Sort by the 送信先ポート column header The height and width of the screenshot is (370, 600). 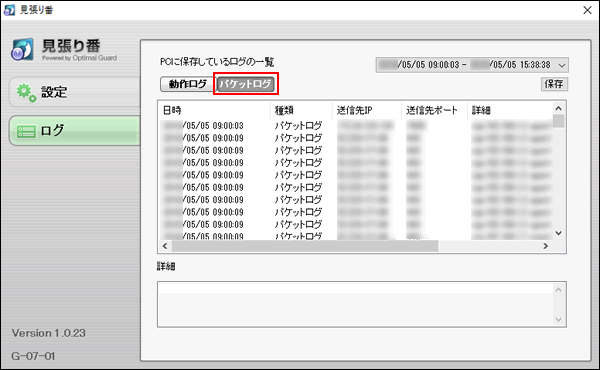(x=434, y=110)
